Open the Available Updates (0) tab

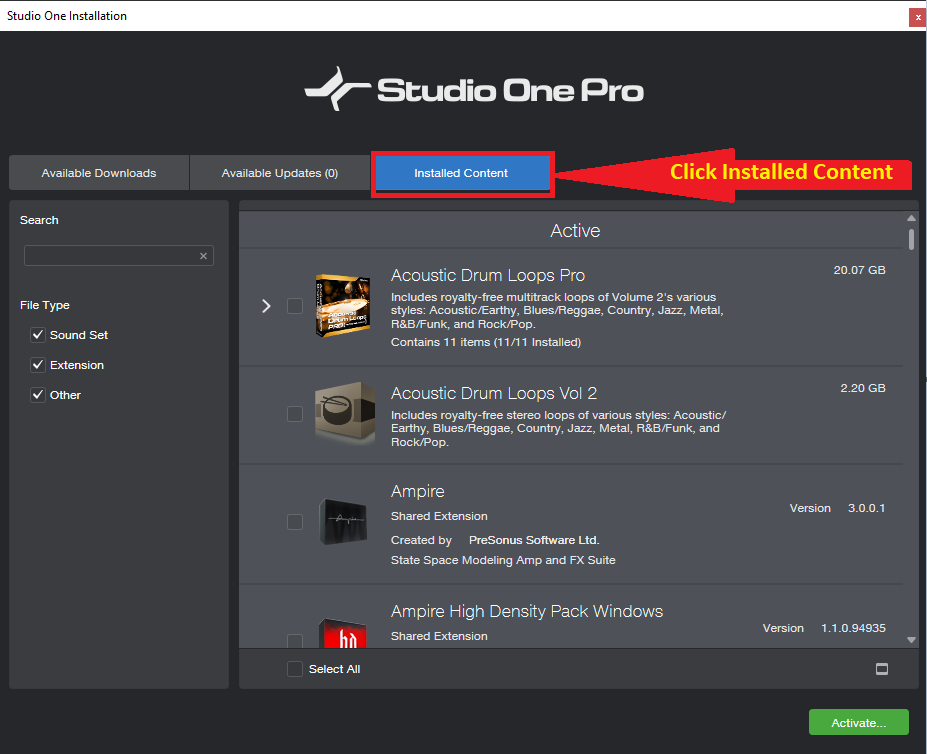tap(280, 173)
